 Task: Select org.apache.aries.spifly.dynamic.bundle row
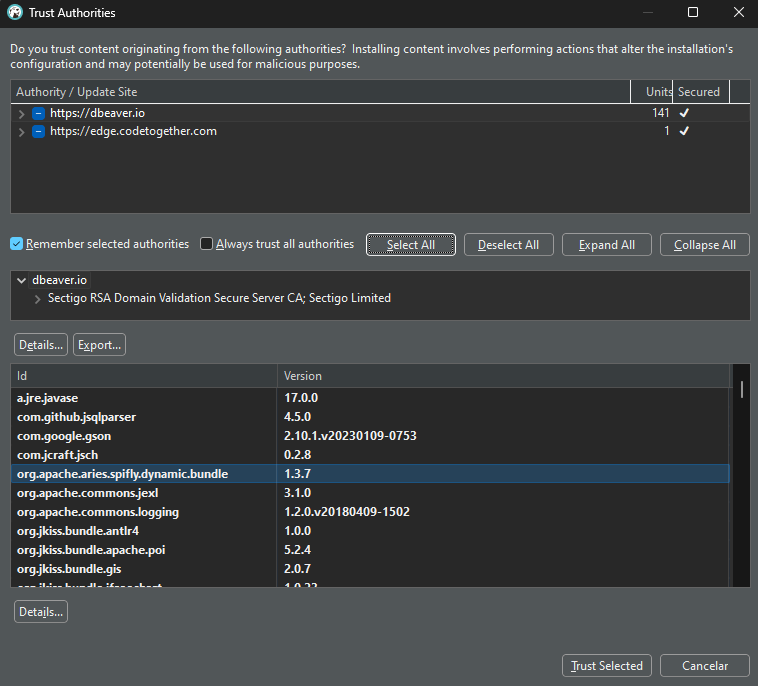click(370, 474)
